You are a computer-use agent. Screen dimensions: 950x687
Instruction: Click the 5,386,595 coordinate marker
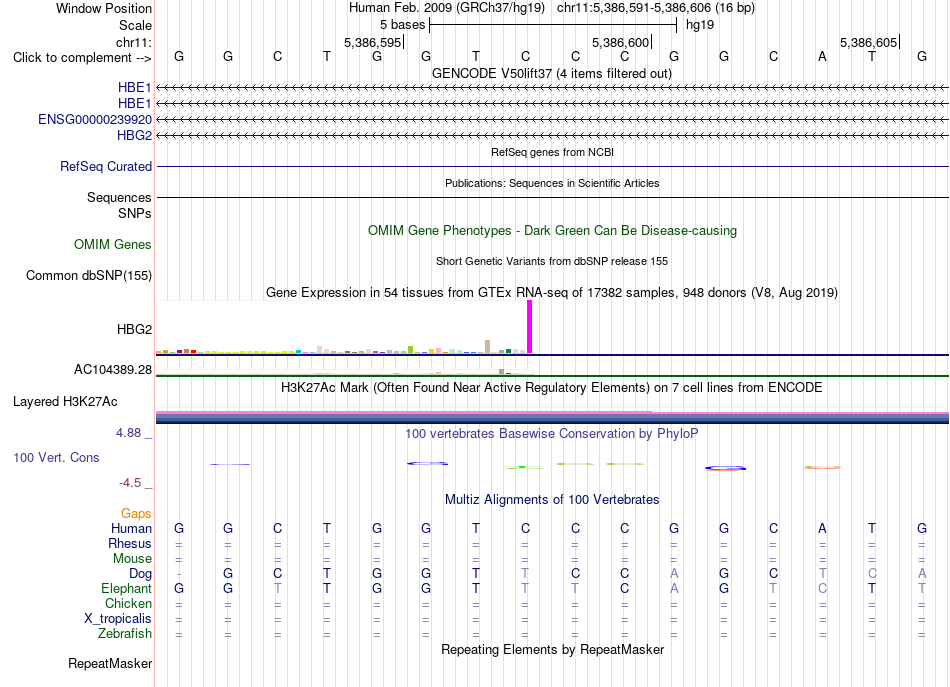click(x=373, y=42)
